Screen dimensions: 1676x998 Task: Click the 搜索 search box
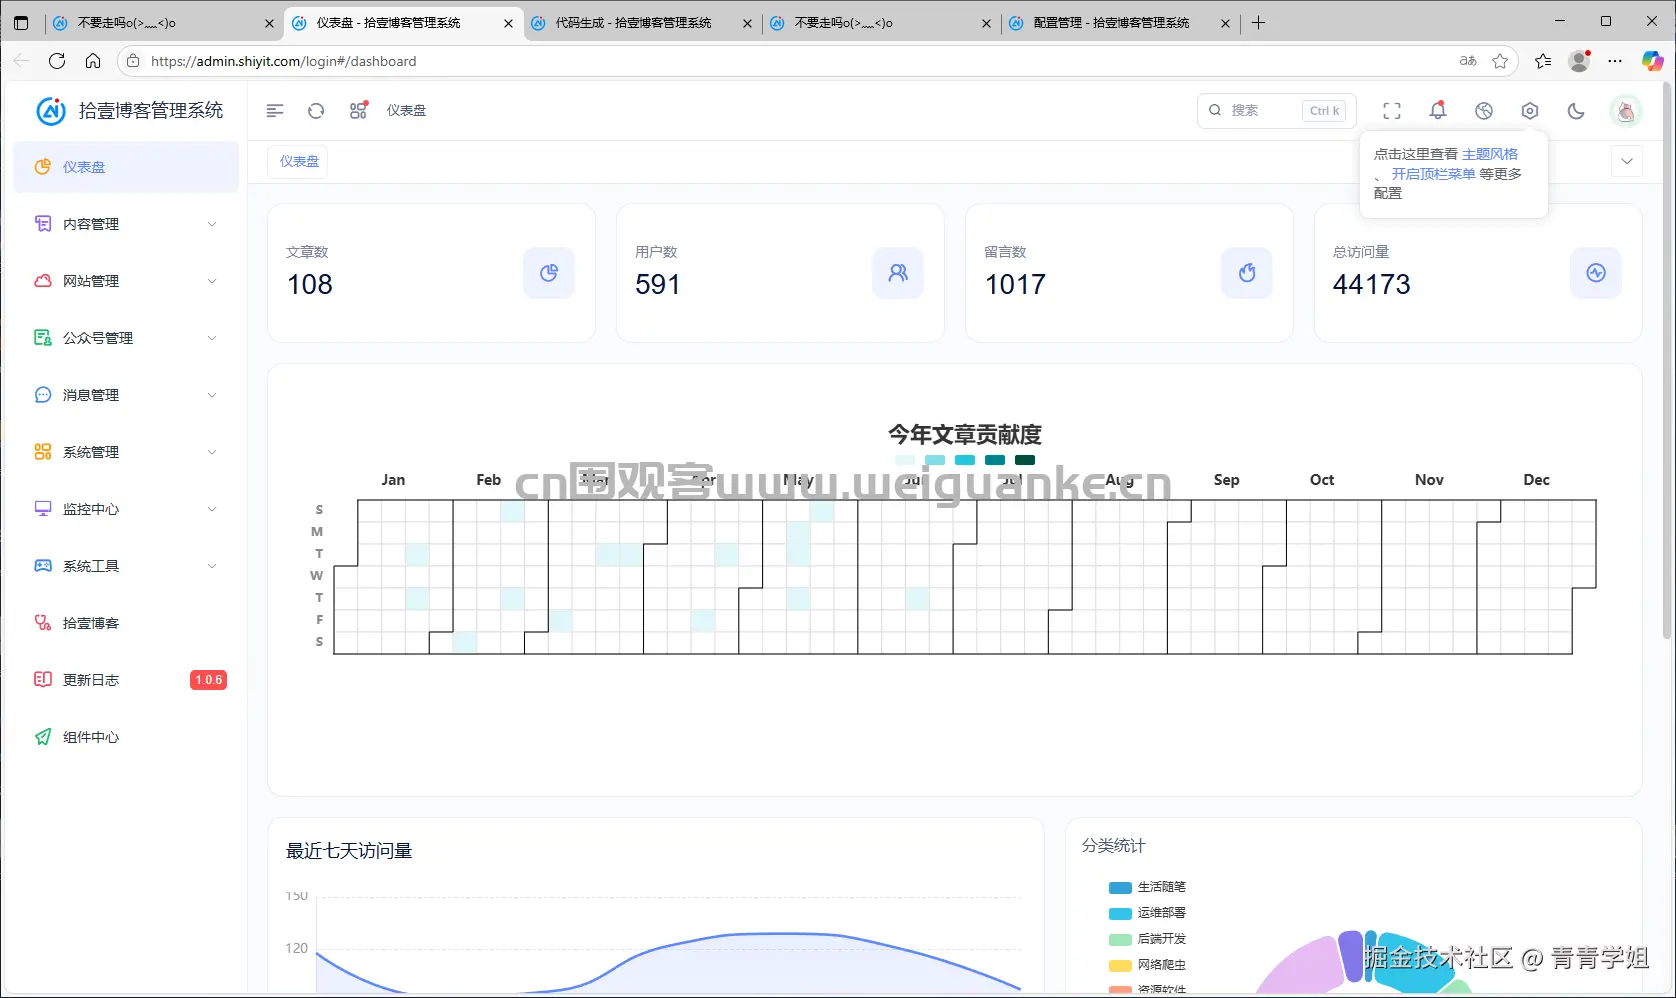point(1276,111)
